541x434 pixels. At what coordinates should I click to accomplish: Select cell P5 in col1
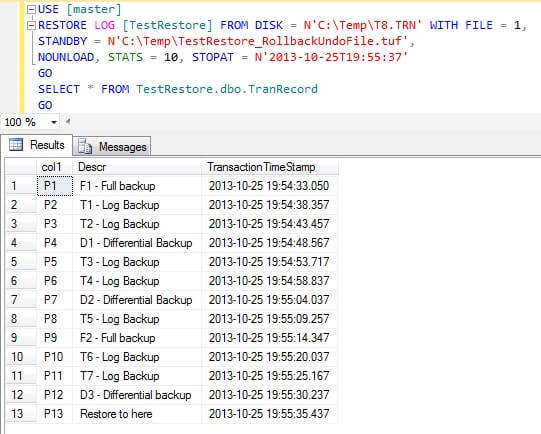point(55,262)
